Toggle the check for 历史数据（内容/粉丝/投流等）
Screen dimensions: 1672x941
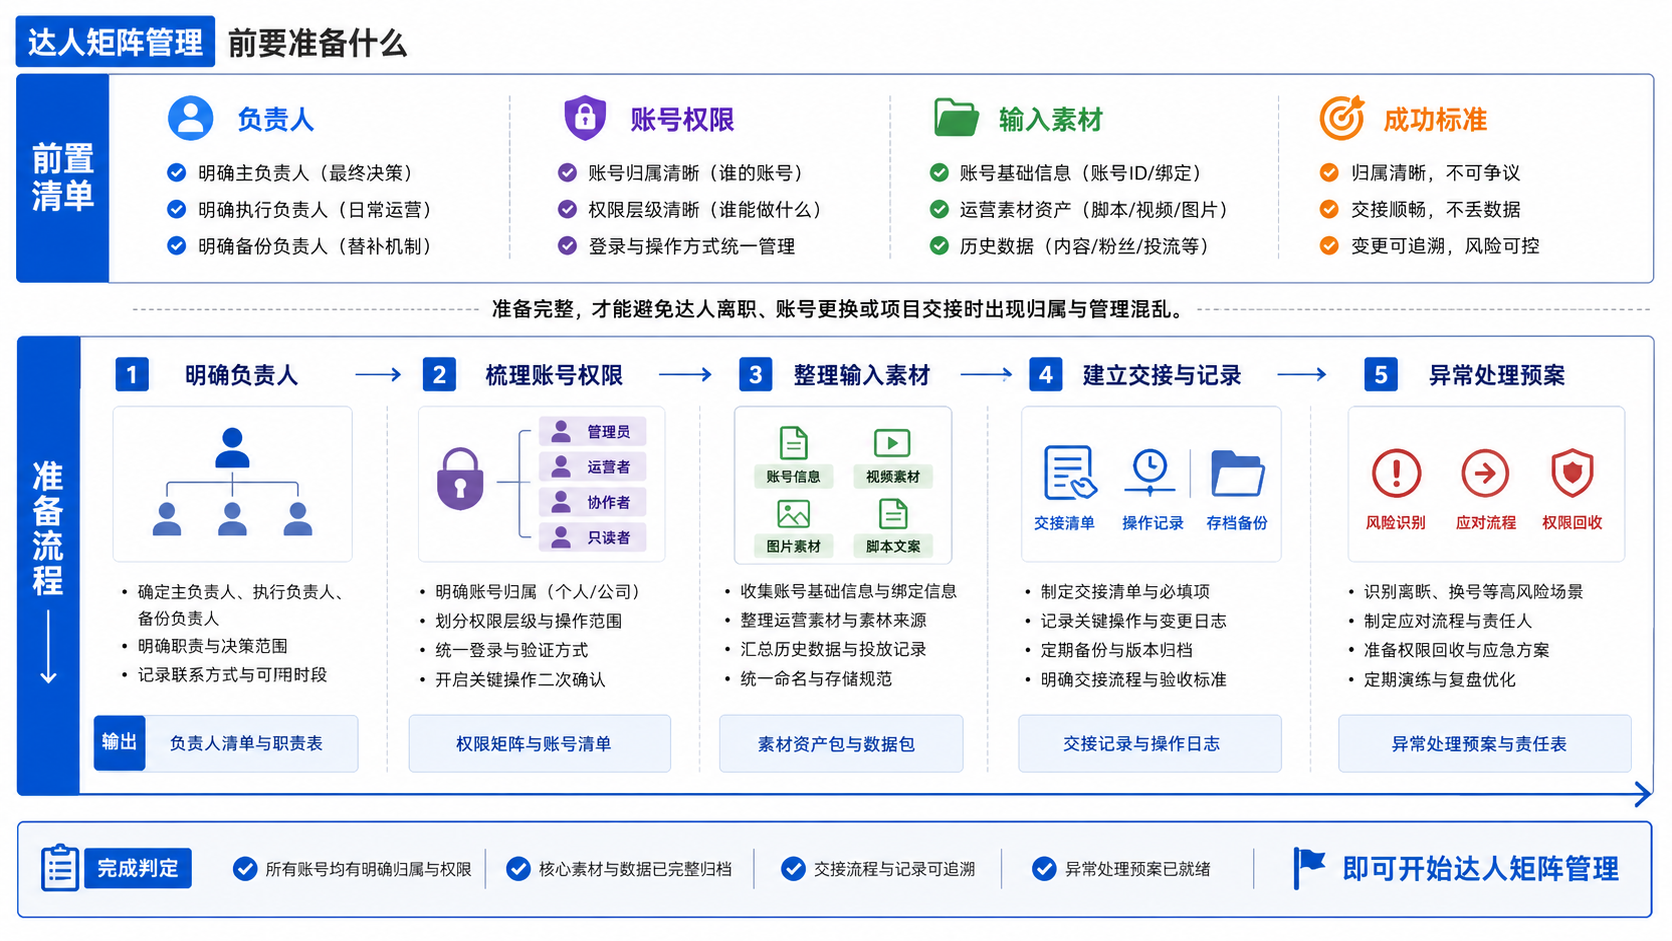click(939, 245)
